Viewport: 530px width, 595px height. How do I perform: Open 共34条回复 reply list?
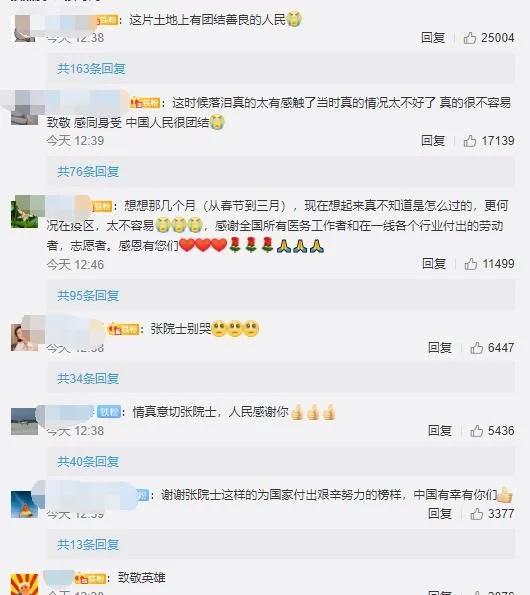88,379
